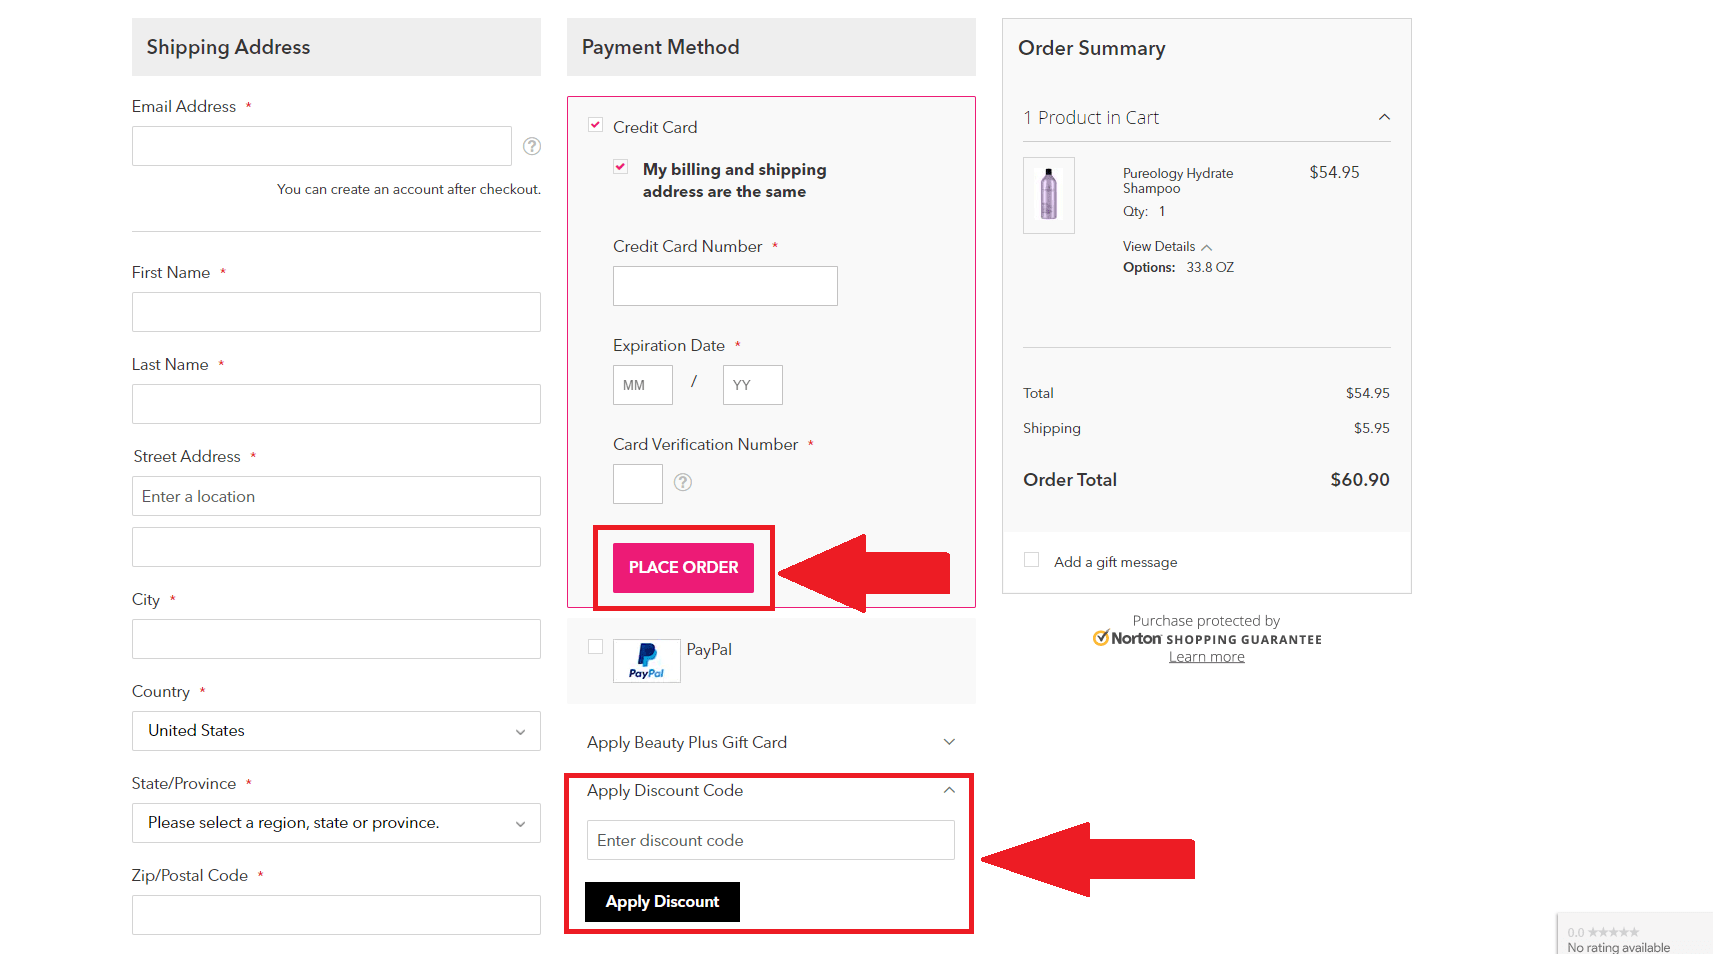Enable the Add a gift message checkbox
This screenshot has height=954, width=1713.
point(1032,560)
